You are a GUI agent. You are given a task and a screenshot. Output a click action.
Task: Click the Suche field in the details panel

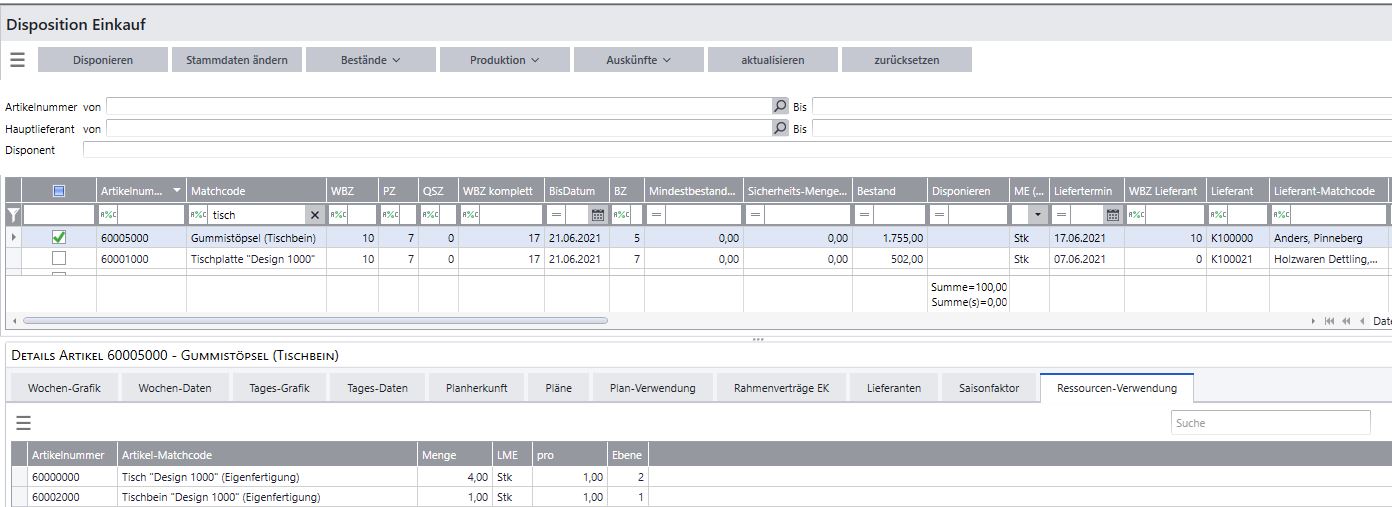[1270, 423]
